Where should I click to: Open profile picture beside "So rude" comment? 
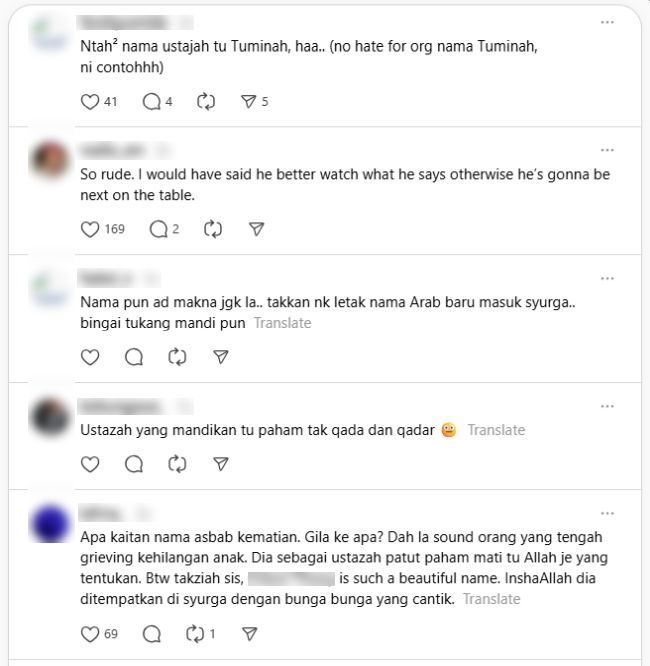50,160
